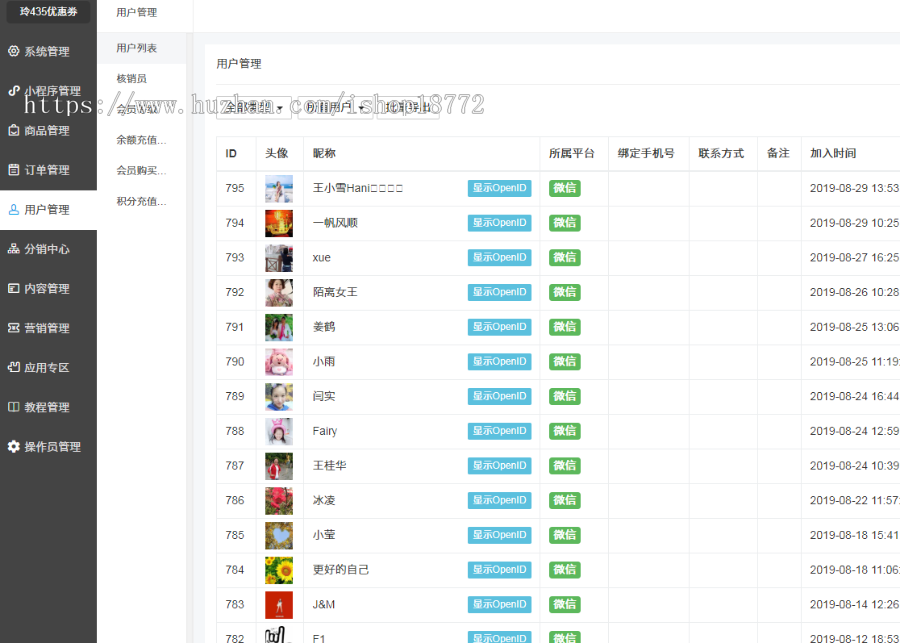Select 会员等级 in the submenu
This screenshot has height=643, width=900.
141,109
